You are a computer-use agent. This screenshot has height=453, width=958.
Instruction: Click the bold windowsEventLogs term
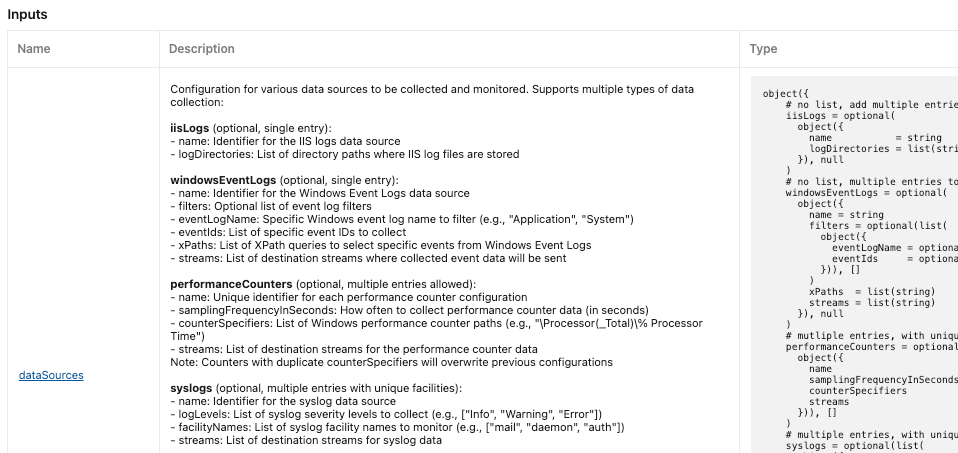223,180
